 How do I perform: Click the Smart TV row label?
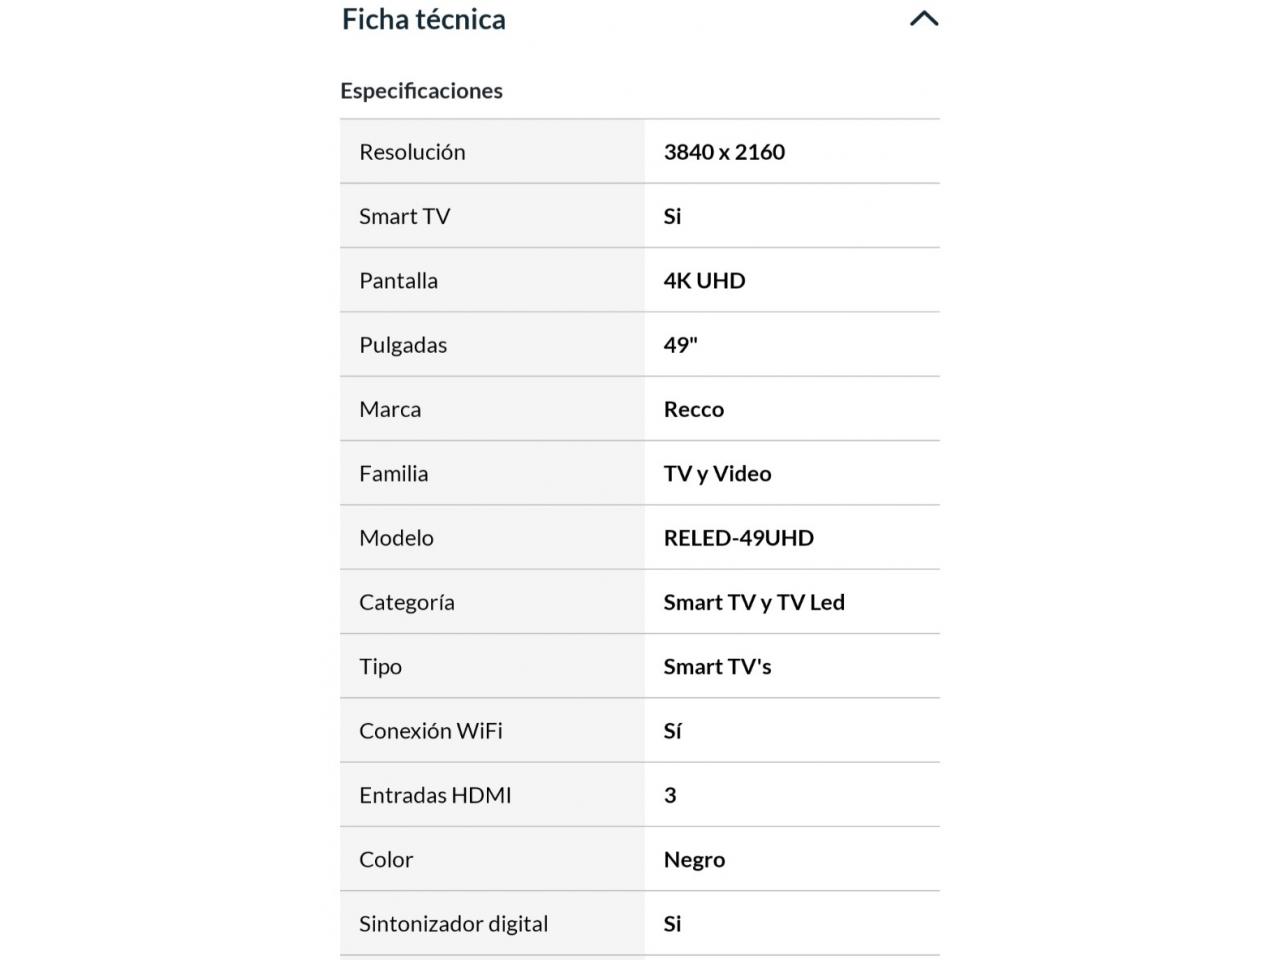(x=404, y=216)
